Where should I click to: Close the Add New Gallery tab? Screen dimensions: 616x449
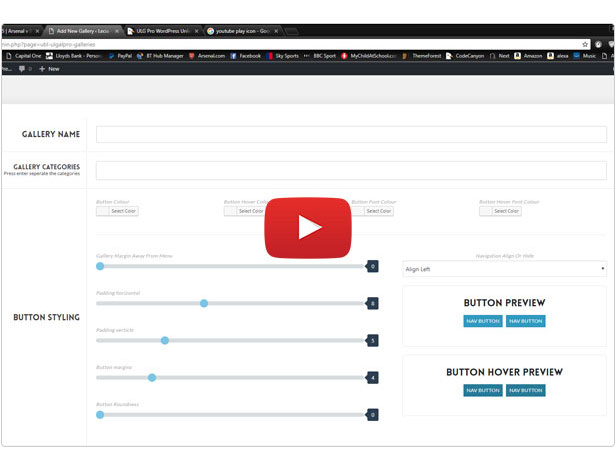coord(117,31)
